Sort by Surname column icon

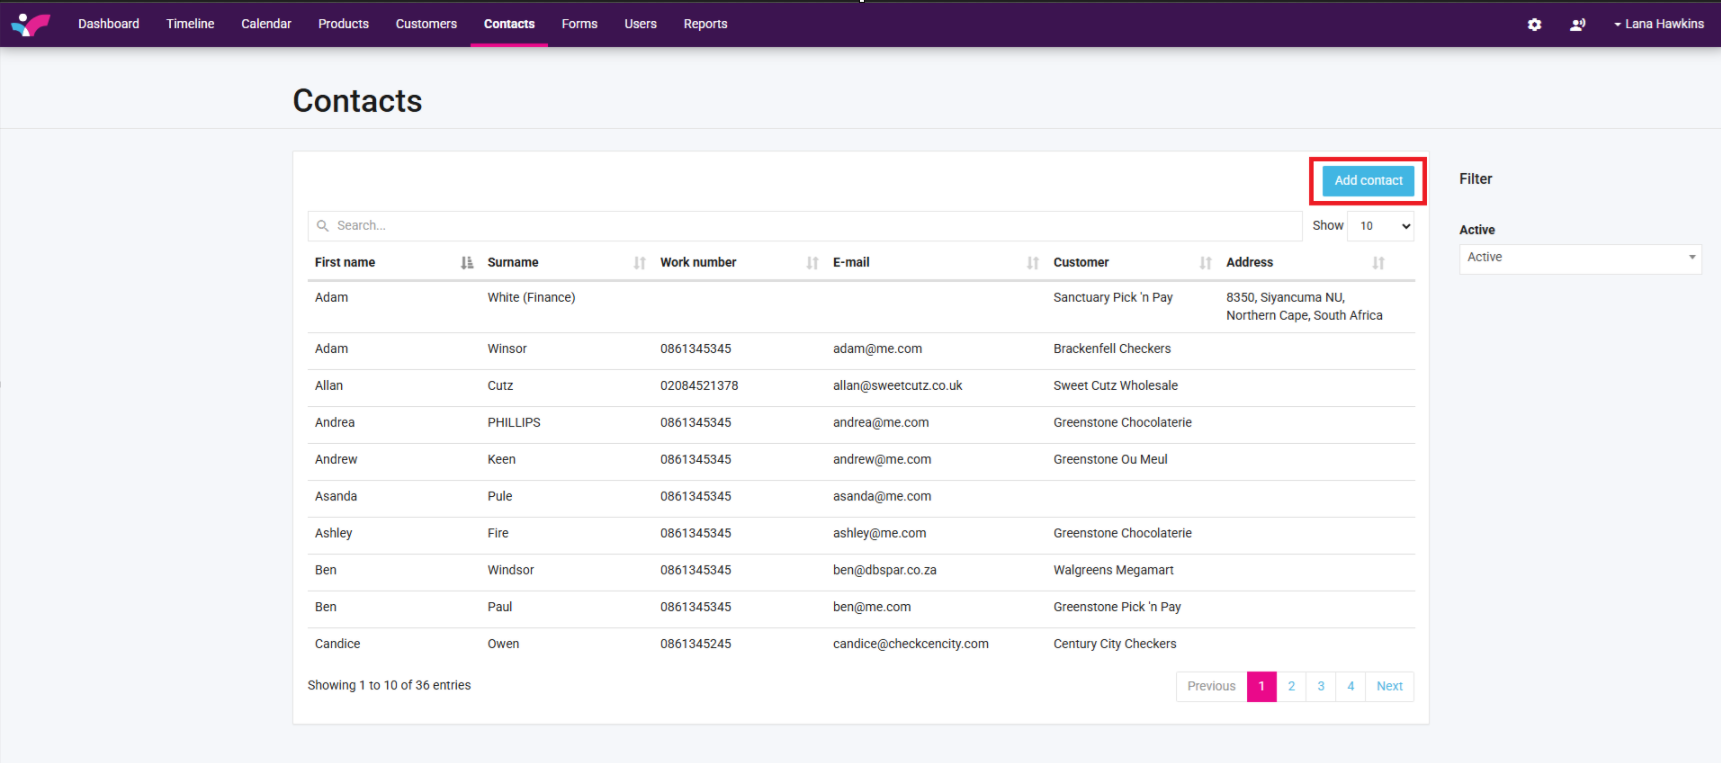click(639, 263)
